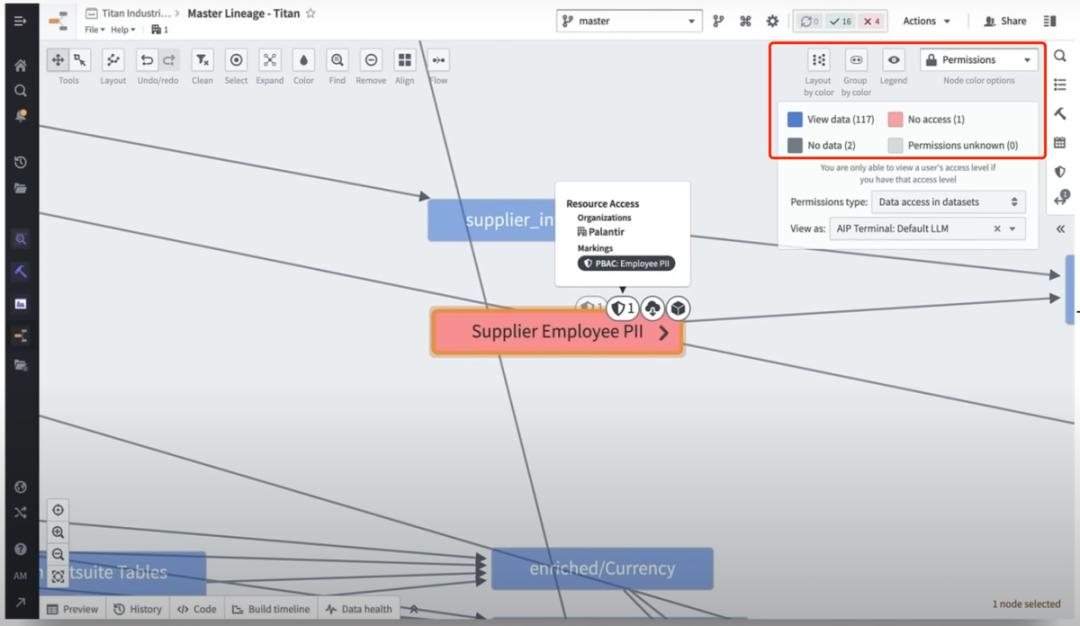Click the Remove node icon
Viewport: 1080px width, 626px height.
371,61
